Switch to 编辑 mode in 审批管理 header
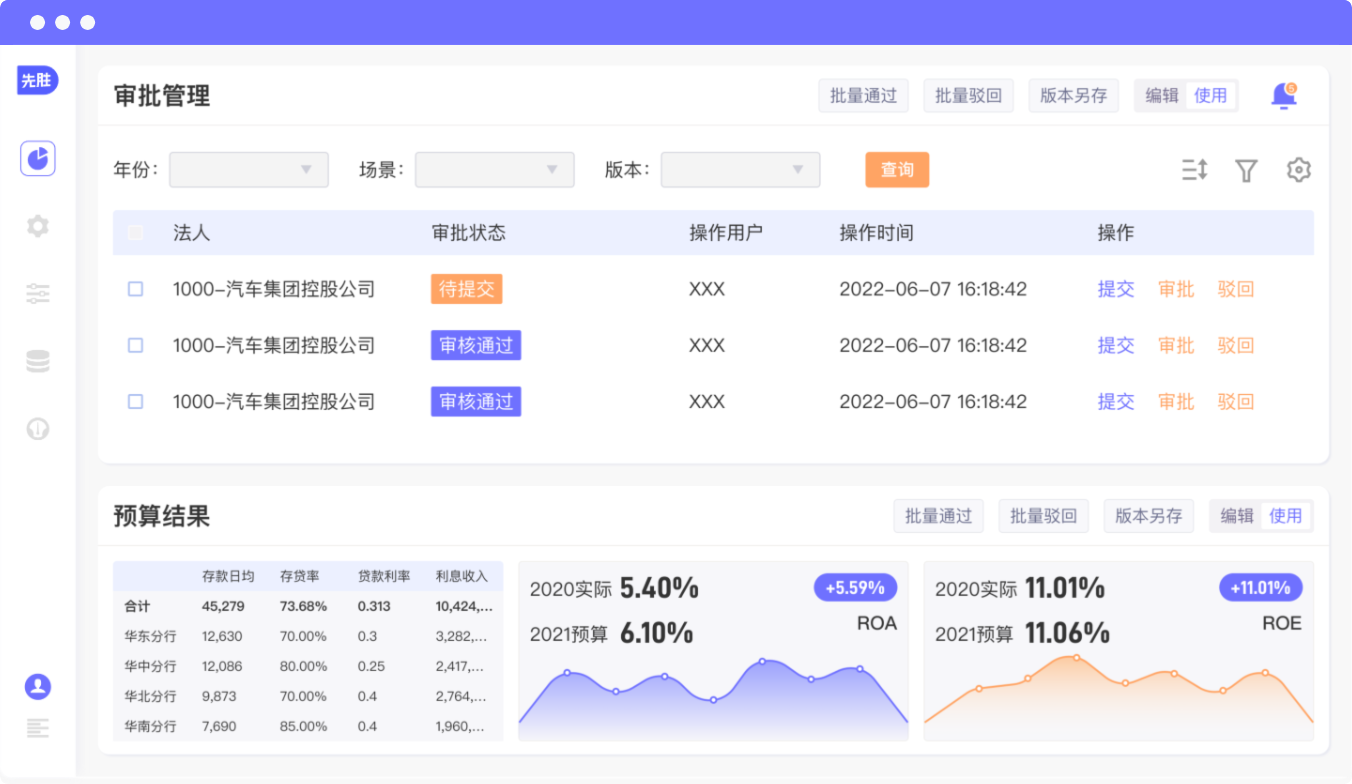1352x784 pixels. pos(1162,96)
